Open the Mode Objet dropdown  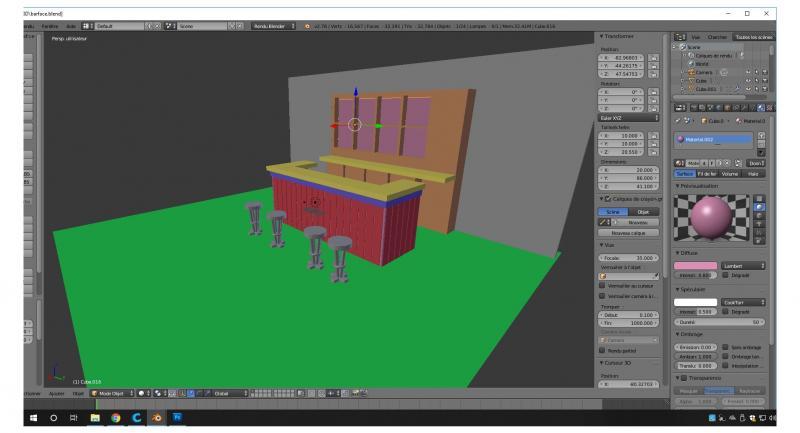point(112,393)
